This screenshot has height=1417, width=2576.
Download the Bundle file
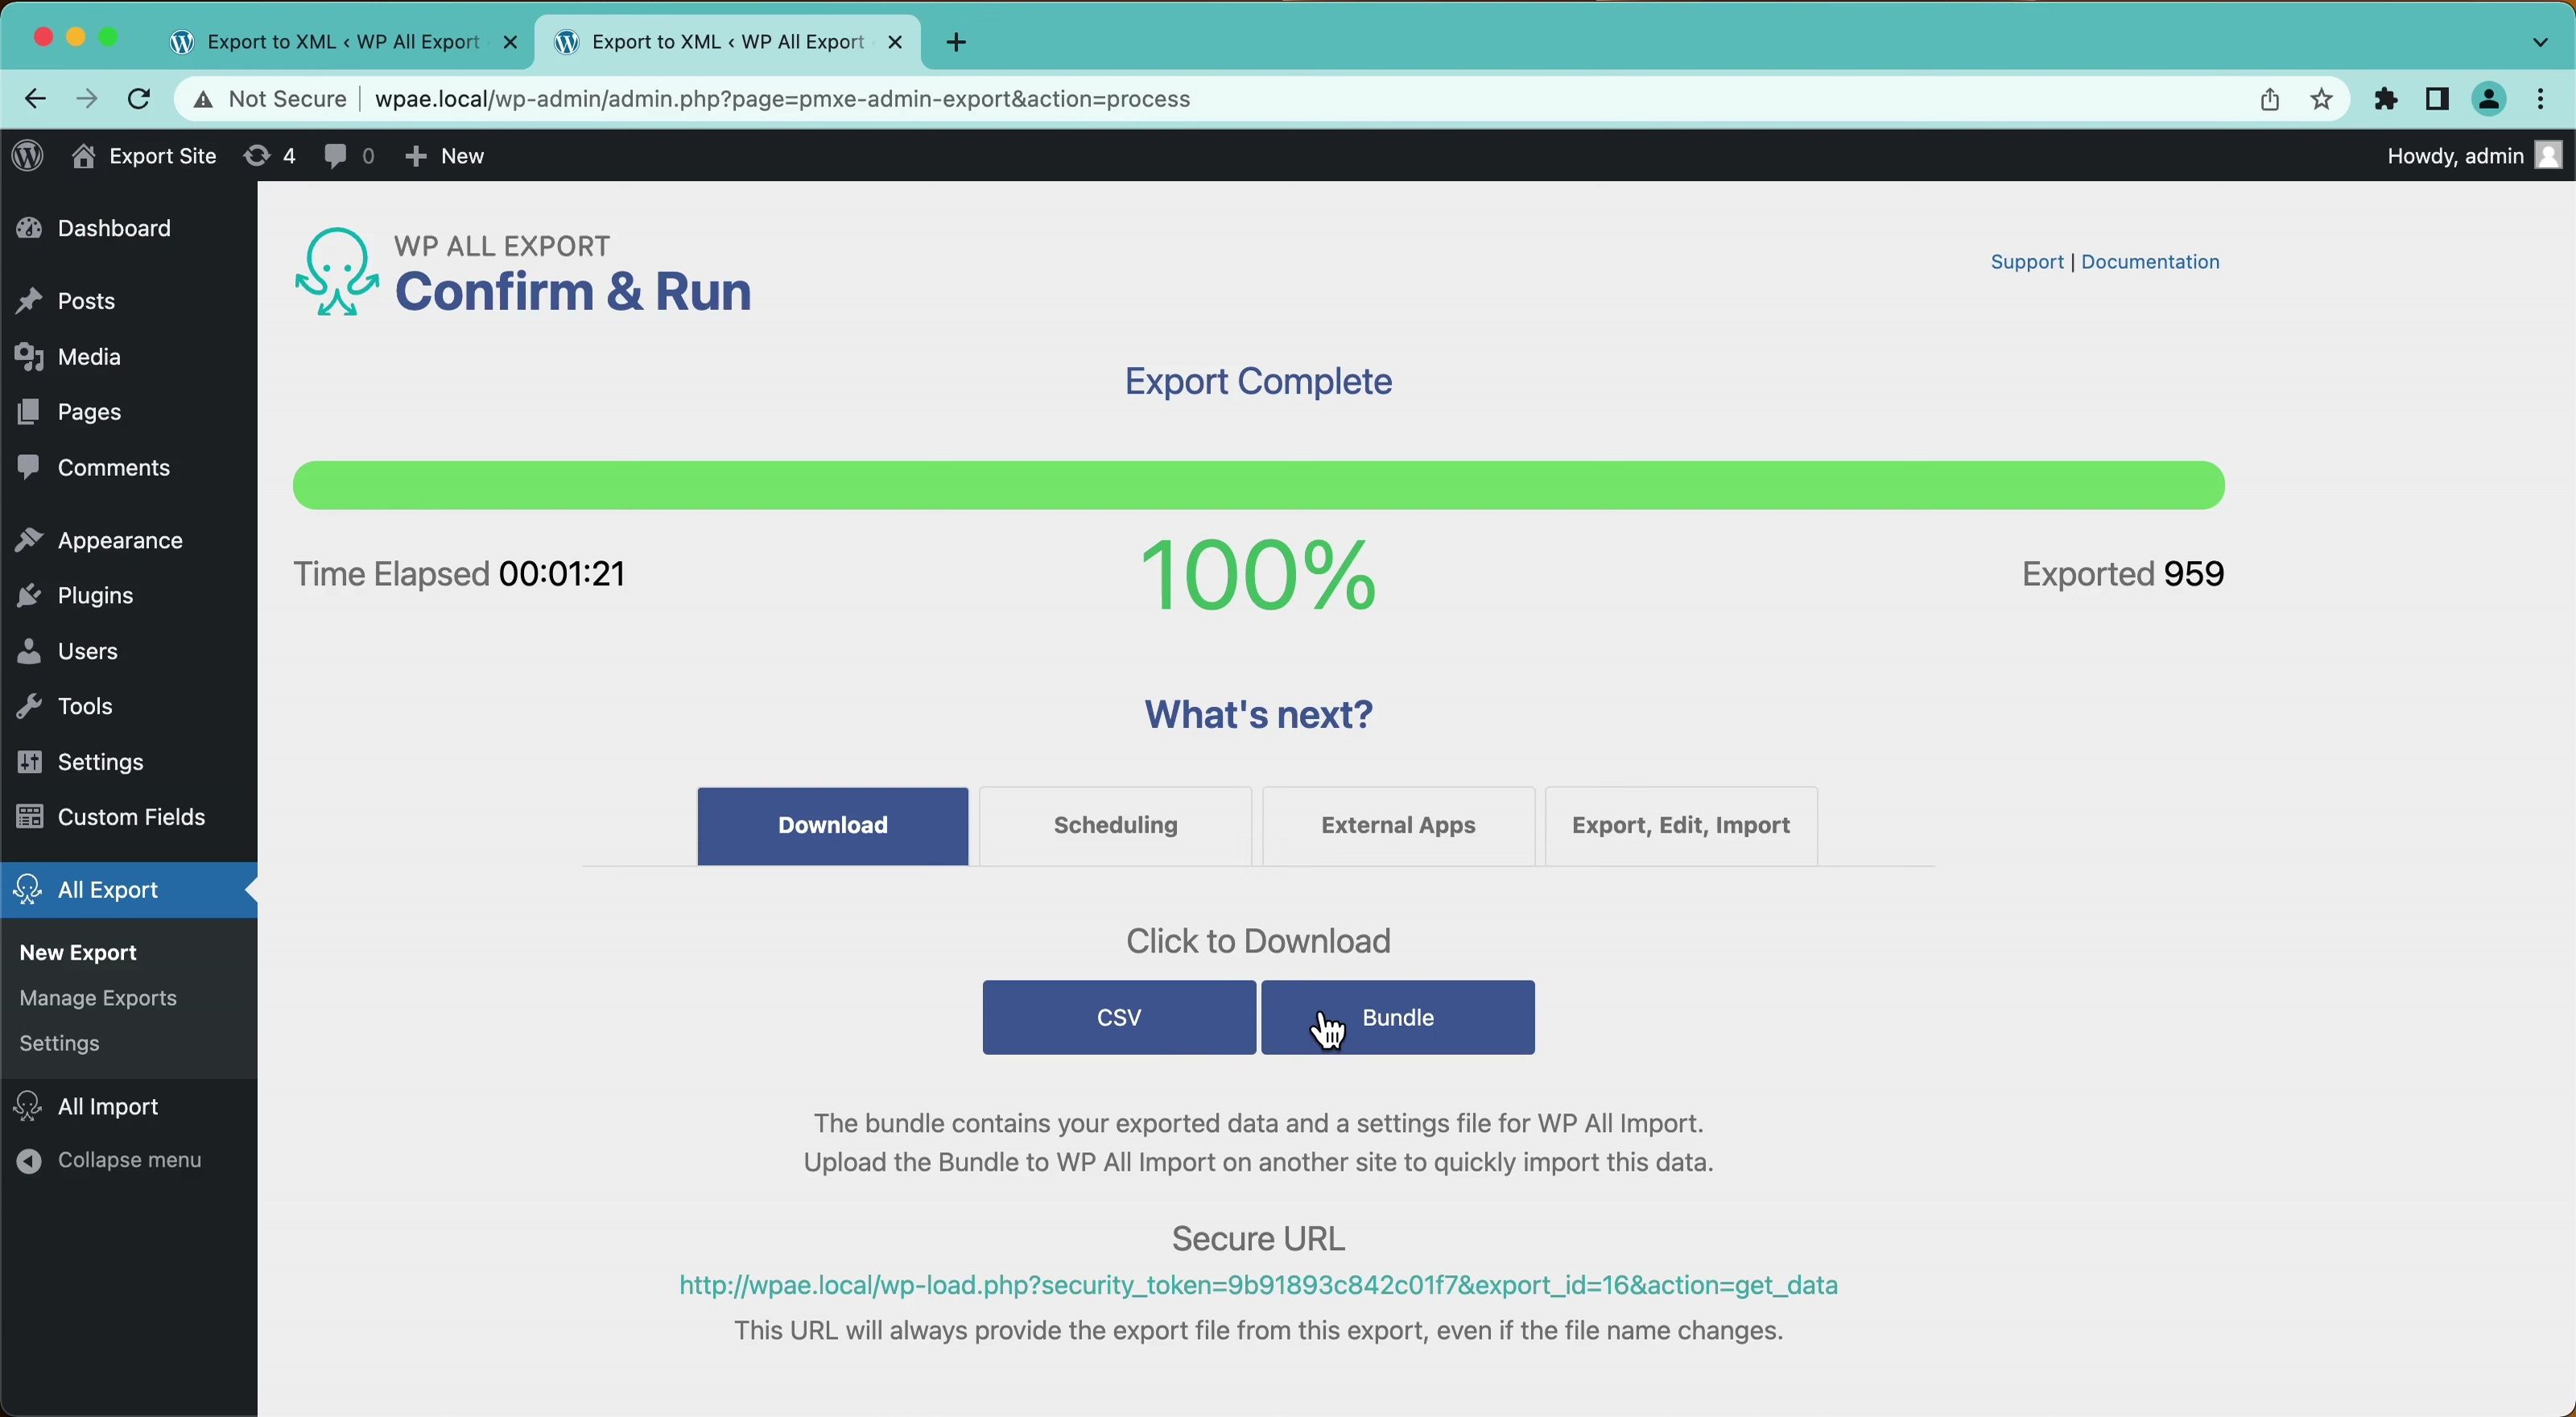pos(1398,1018)
